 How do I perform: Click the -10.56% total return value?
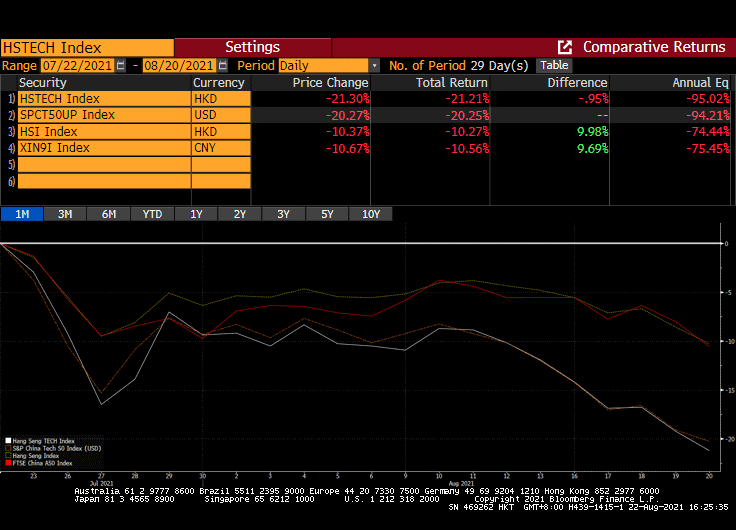[x=467, y=148]
